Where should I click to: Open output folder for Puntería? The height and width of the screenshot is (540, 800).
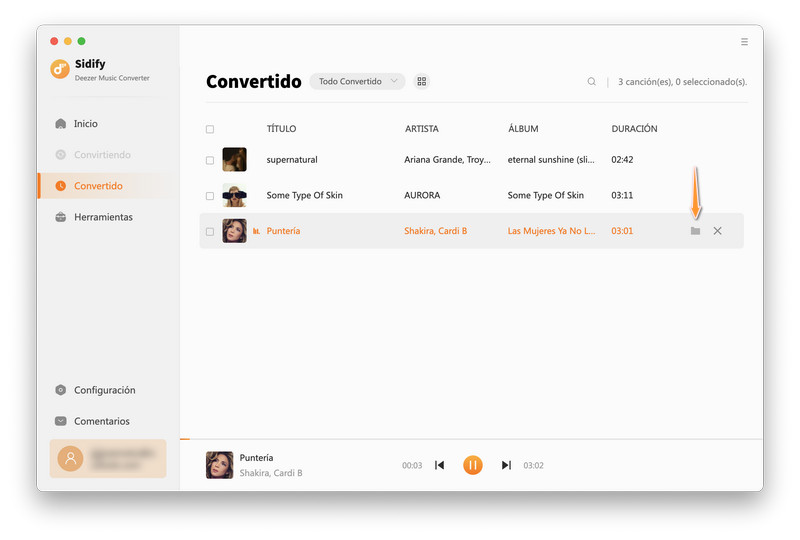click(695, 231)
